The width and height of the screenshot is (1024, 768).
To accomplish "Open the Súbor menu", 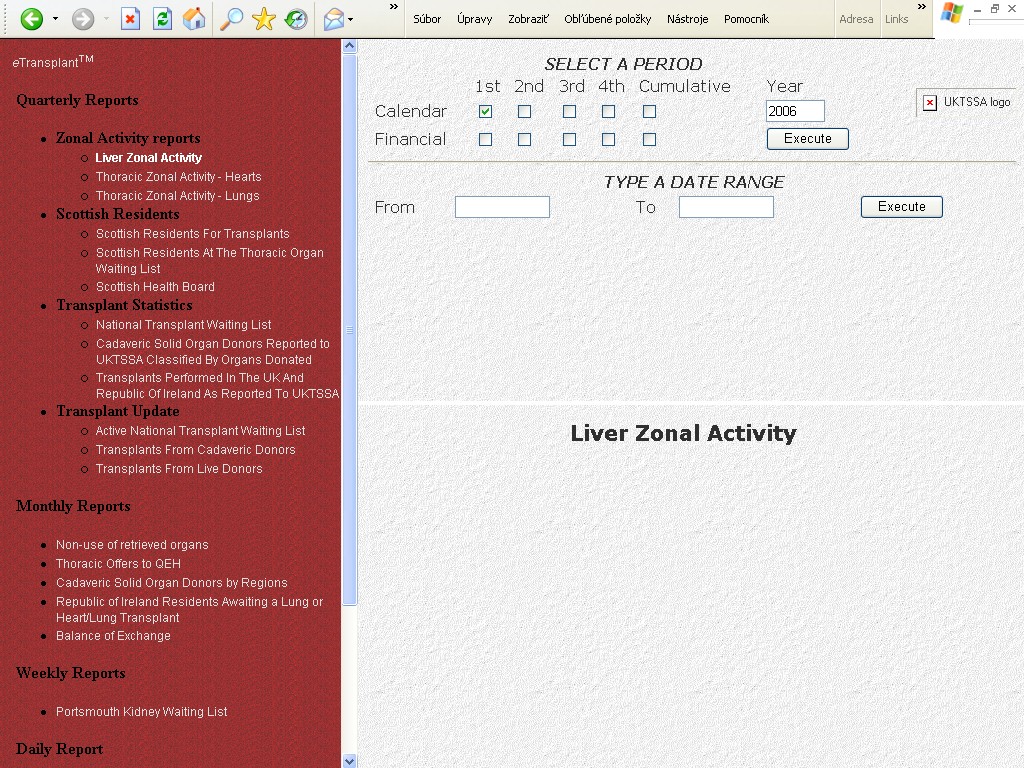I will (427, 19).
